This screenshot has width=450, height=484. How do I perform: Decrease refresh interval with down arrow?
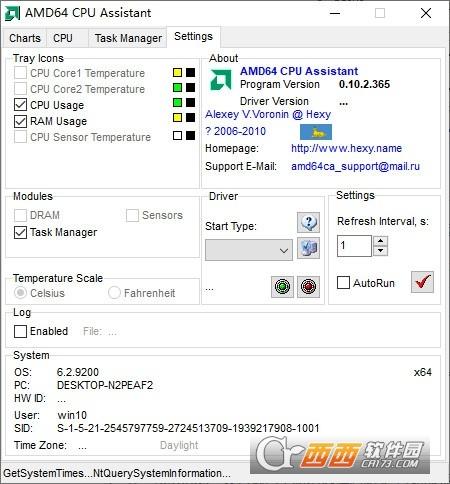(381, 251)
